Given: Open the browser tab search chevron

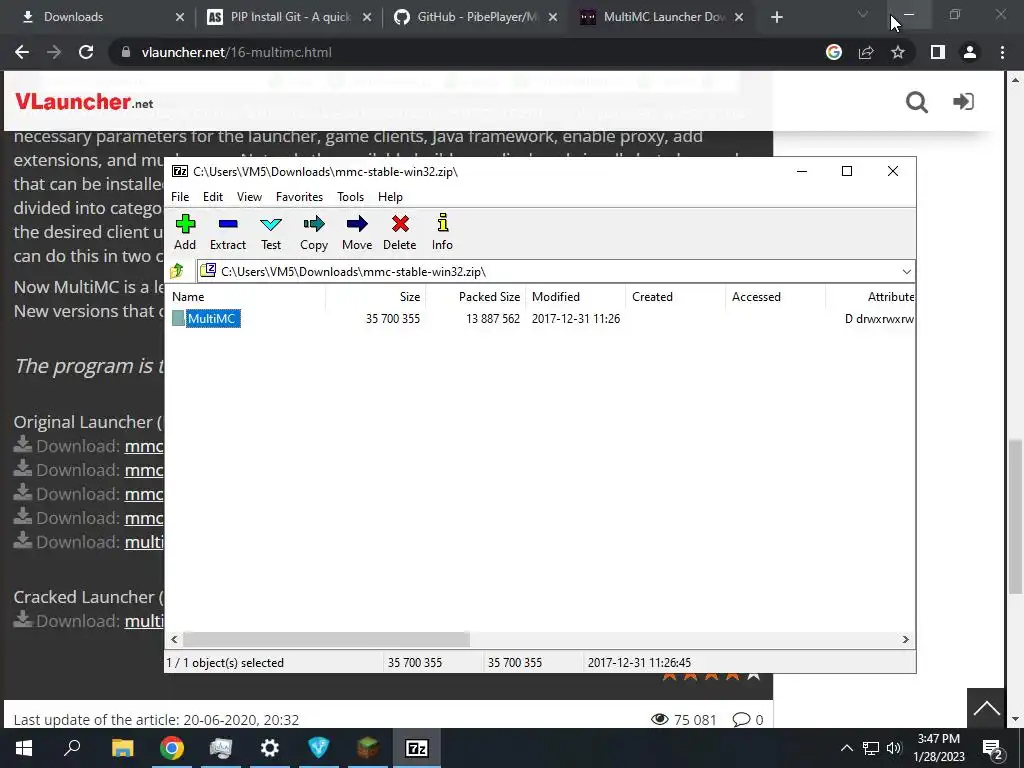Looking at the screenshot, I should pos(863,14).
